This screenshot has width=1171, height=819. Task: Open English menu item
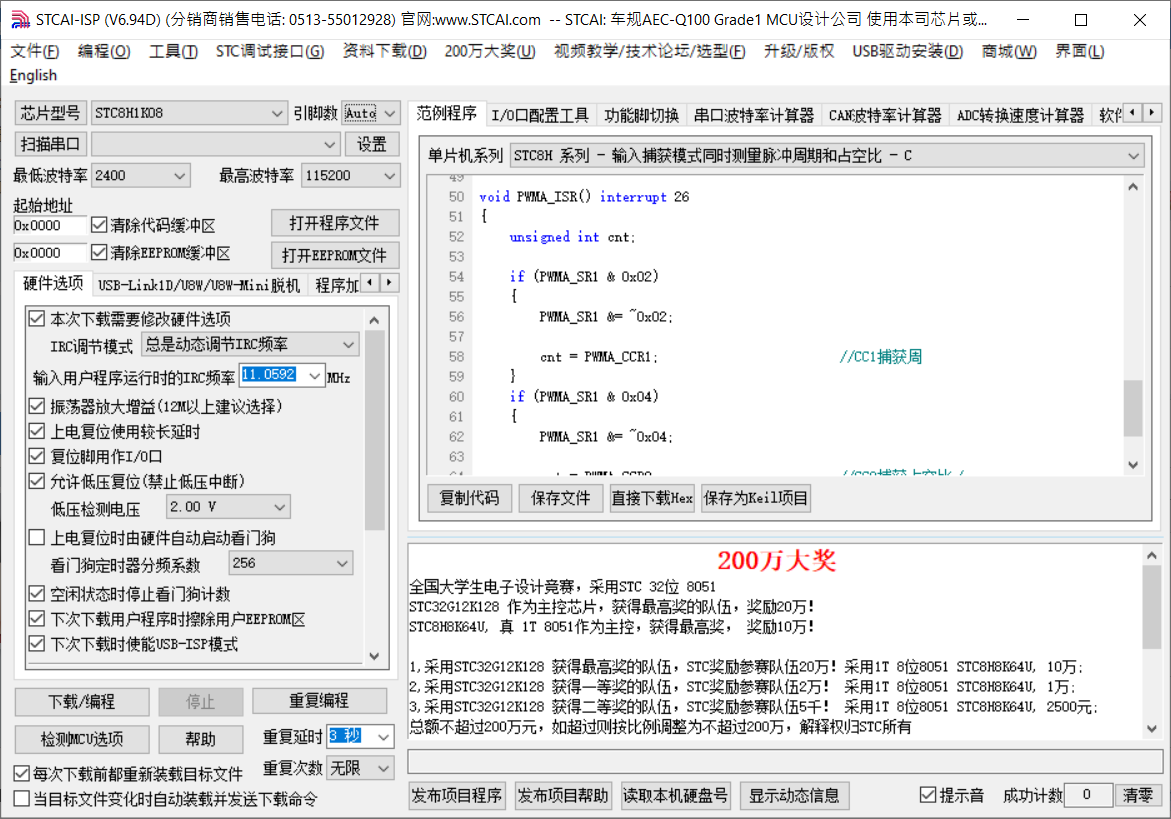[33, 75]
